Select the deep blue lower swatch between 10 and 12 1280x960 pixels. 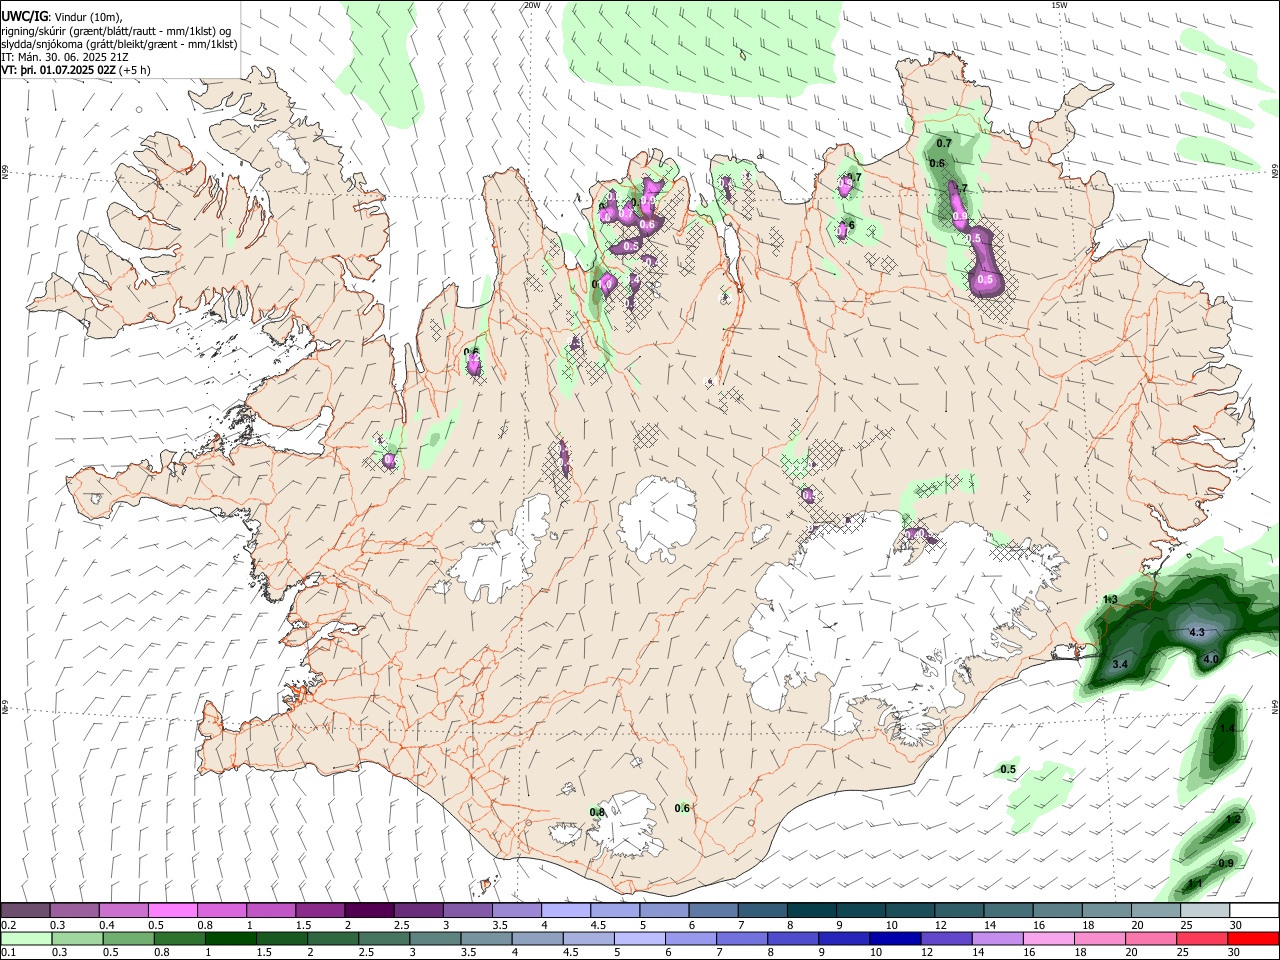click(895, 938)
